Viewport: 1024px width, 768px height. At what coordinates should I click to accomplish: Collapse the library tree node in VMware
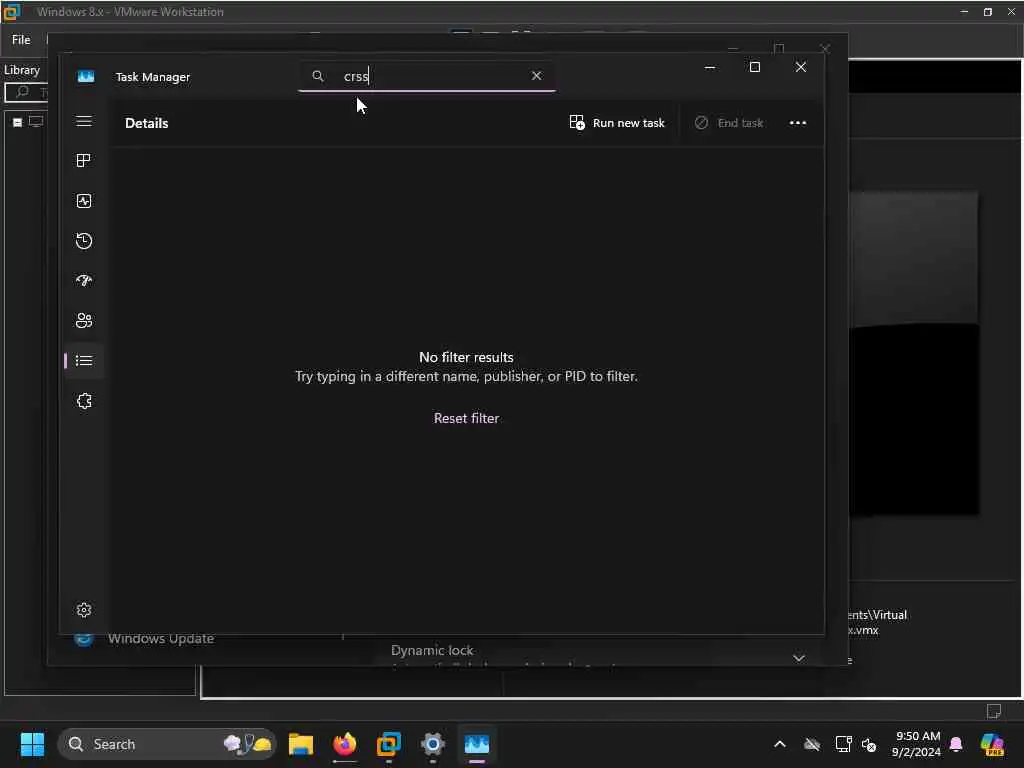(18, 122)
